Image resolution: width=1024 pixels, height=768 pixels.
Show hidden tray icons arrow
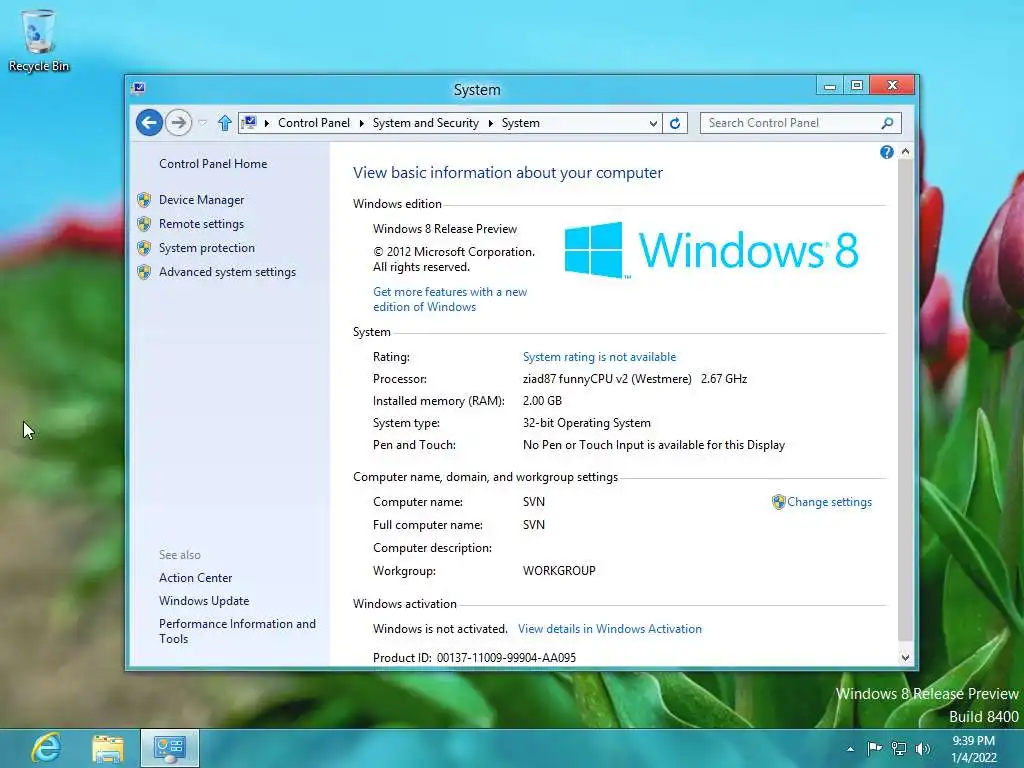(850, 749)
